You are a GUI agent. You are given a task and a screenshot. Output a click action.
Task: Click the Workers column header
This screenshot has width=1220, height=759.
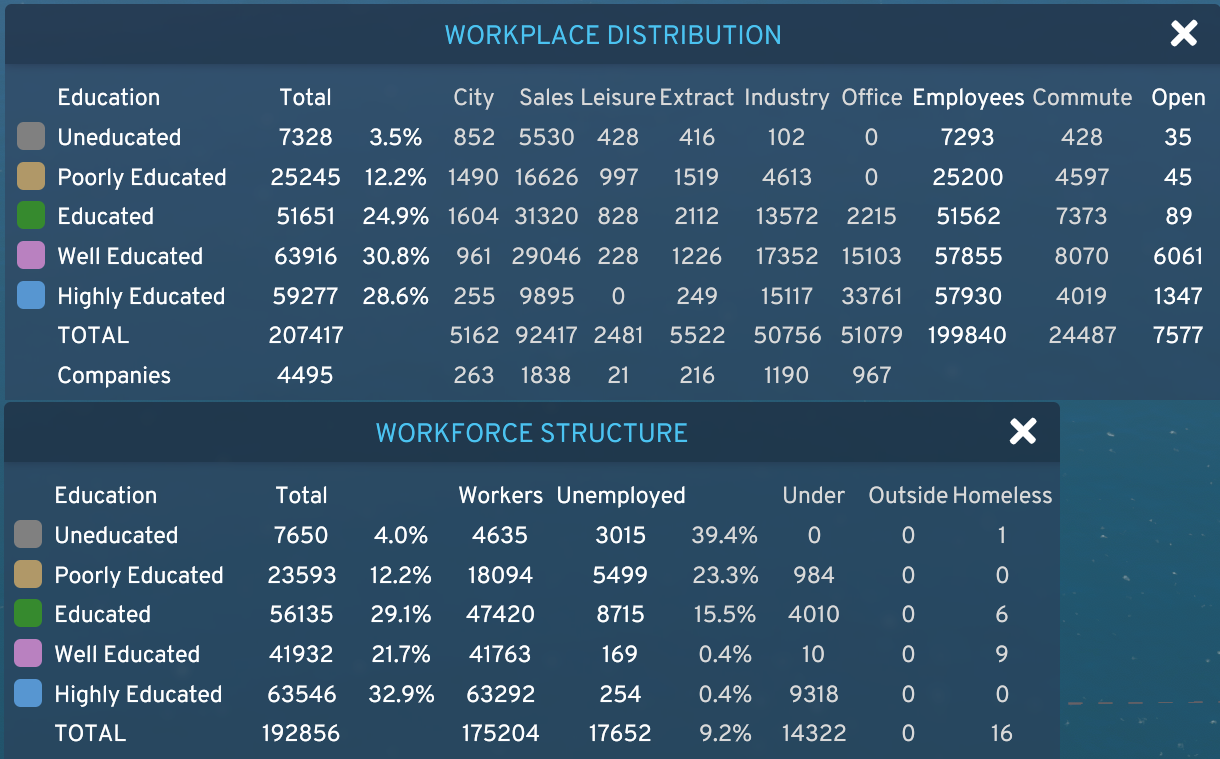501,496
